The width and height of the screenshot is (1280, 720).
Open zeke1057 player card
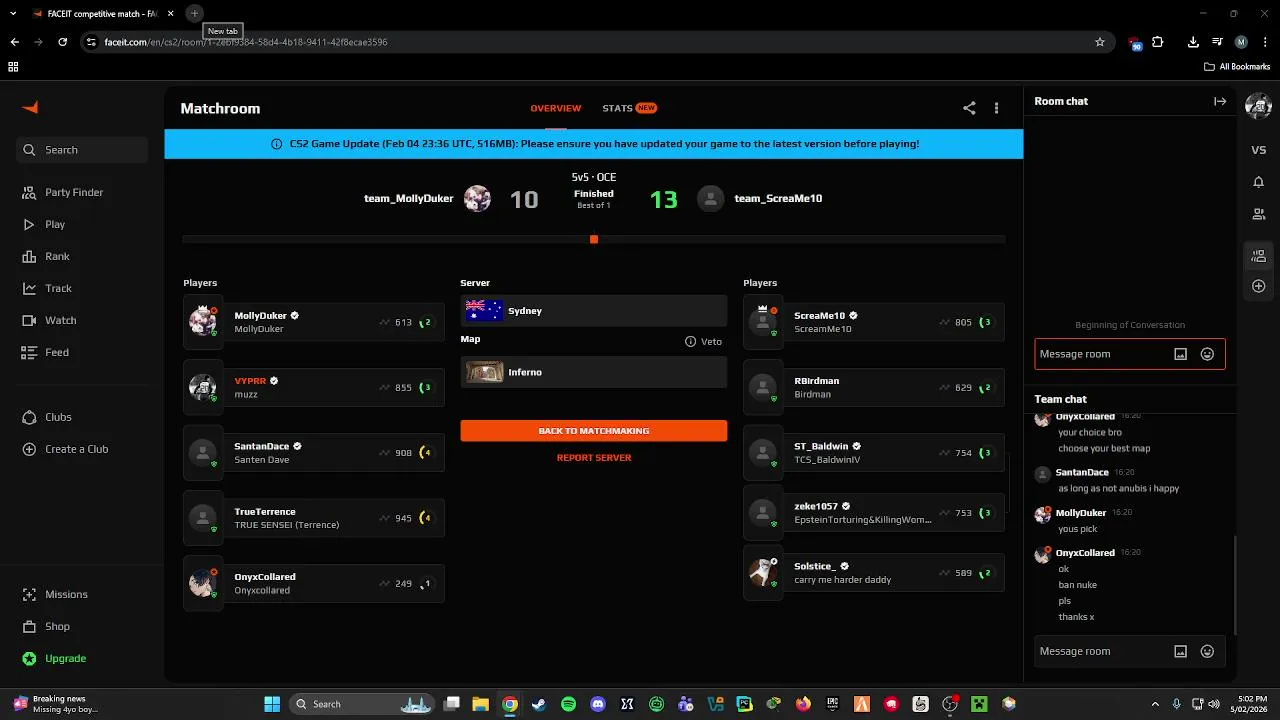(874, 513)
